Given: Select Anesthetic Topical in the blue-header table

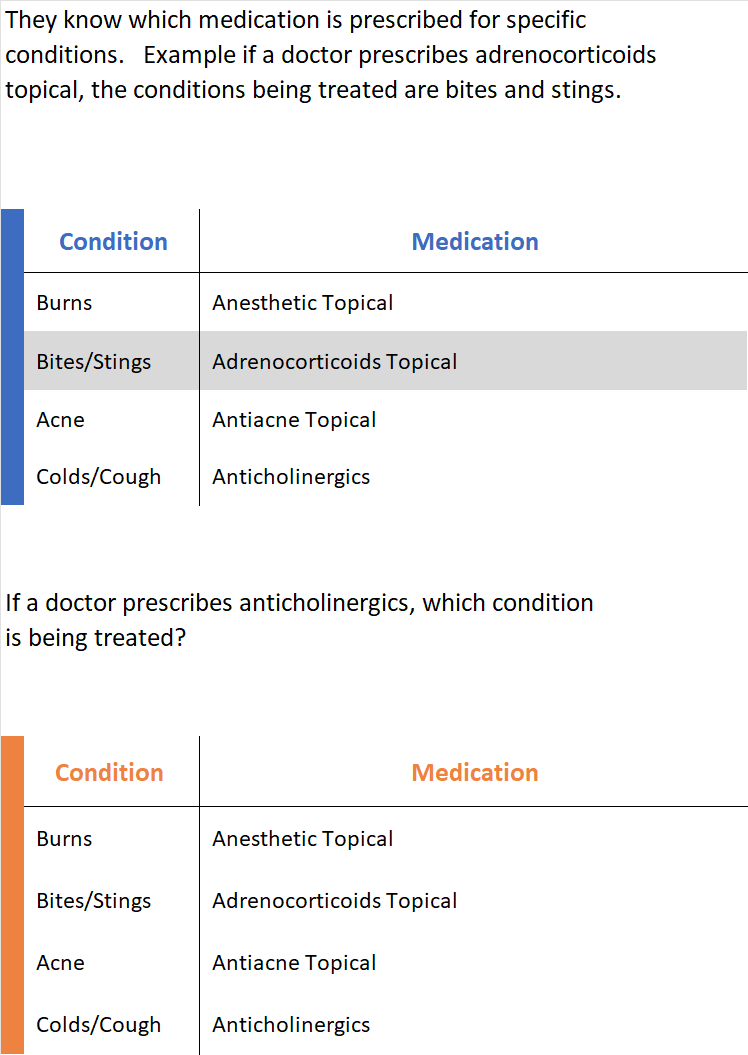Looking at the screenshot, I should click(x=303, y=303).
